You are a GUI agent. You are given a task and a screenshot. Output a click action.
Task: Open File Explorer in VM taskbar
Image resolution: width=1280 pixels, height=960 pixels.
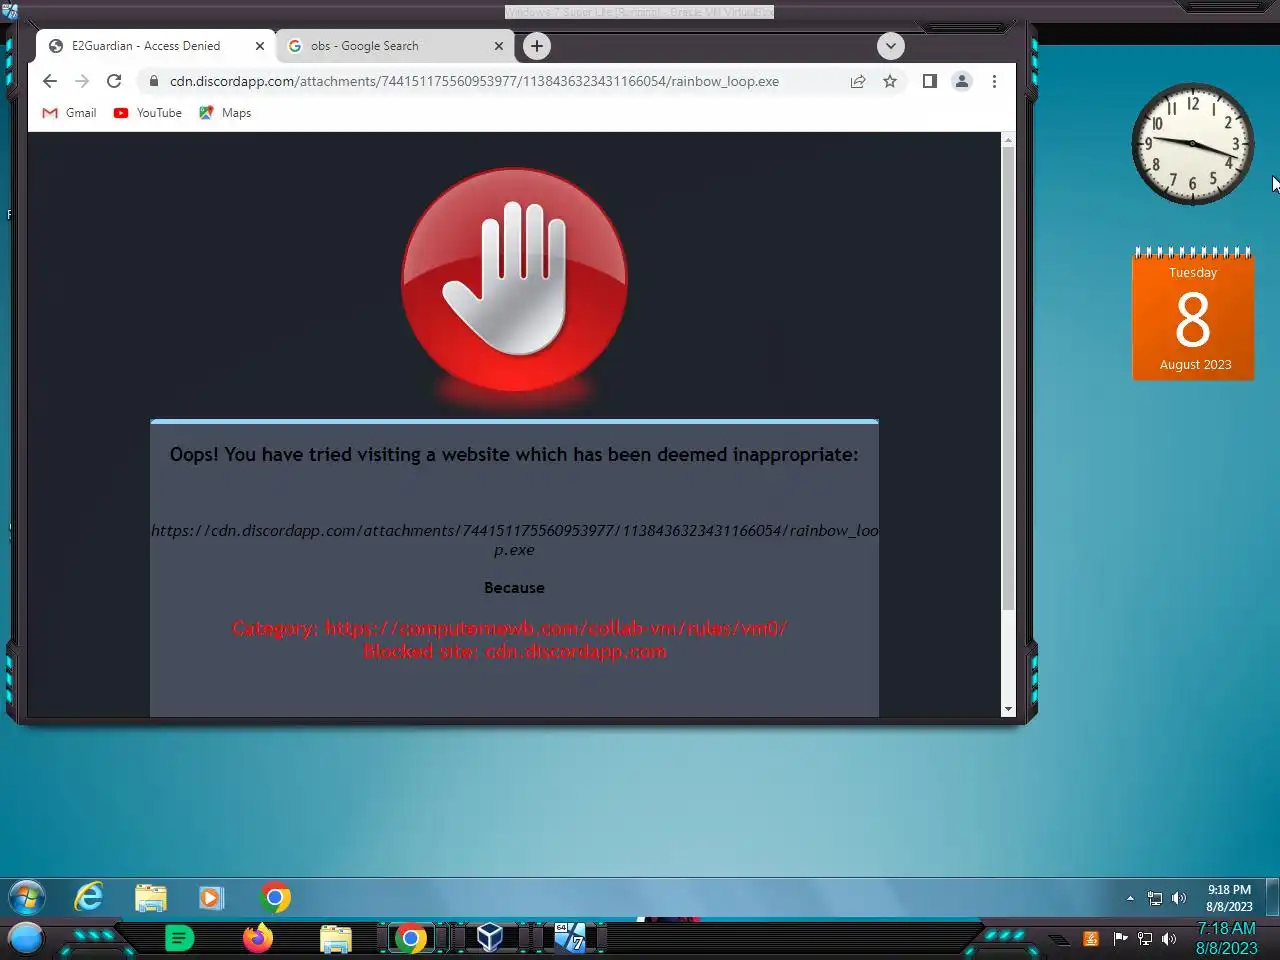(x=151, y=898)
